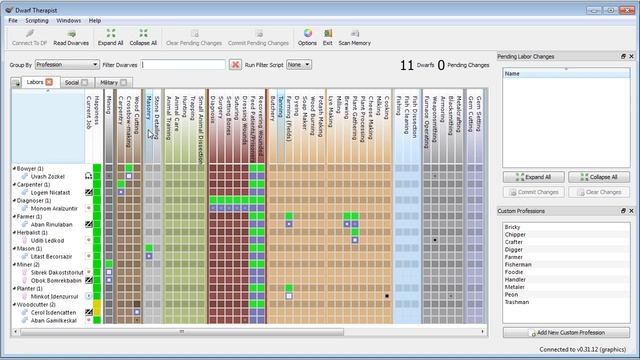Click the Commit Pending Changes toolbar icon
The image size is (640, 360).
(258, 34)
